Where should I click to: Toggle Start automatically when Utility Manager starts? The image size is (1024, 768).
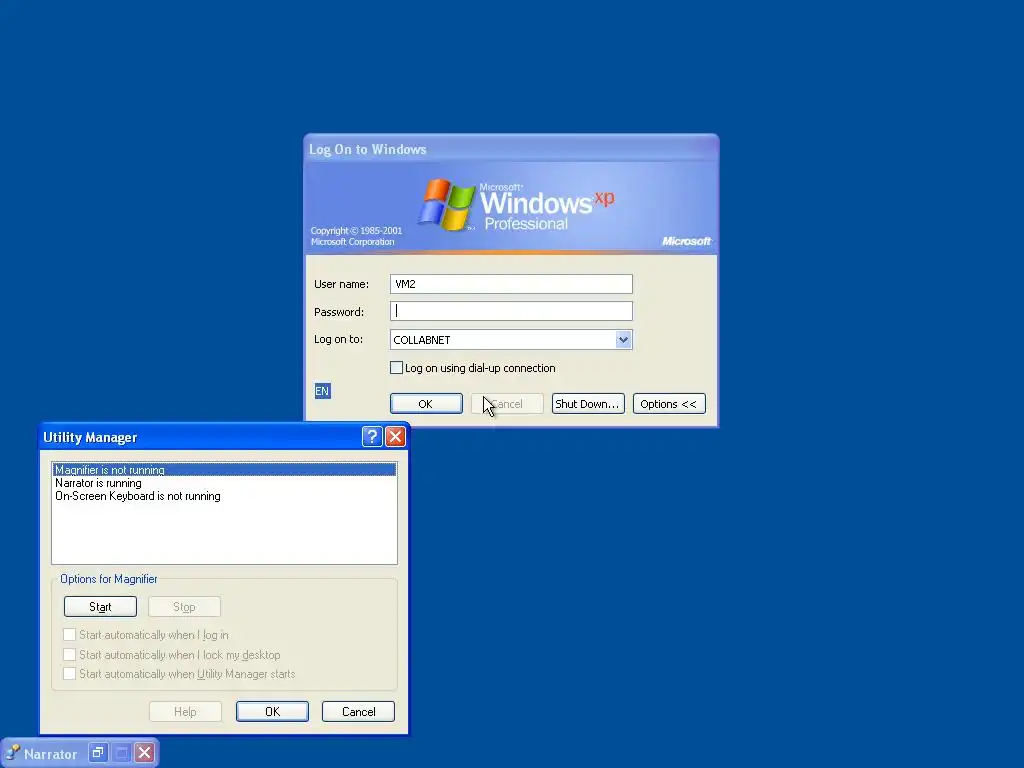pos(69,673)
